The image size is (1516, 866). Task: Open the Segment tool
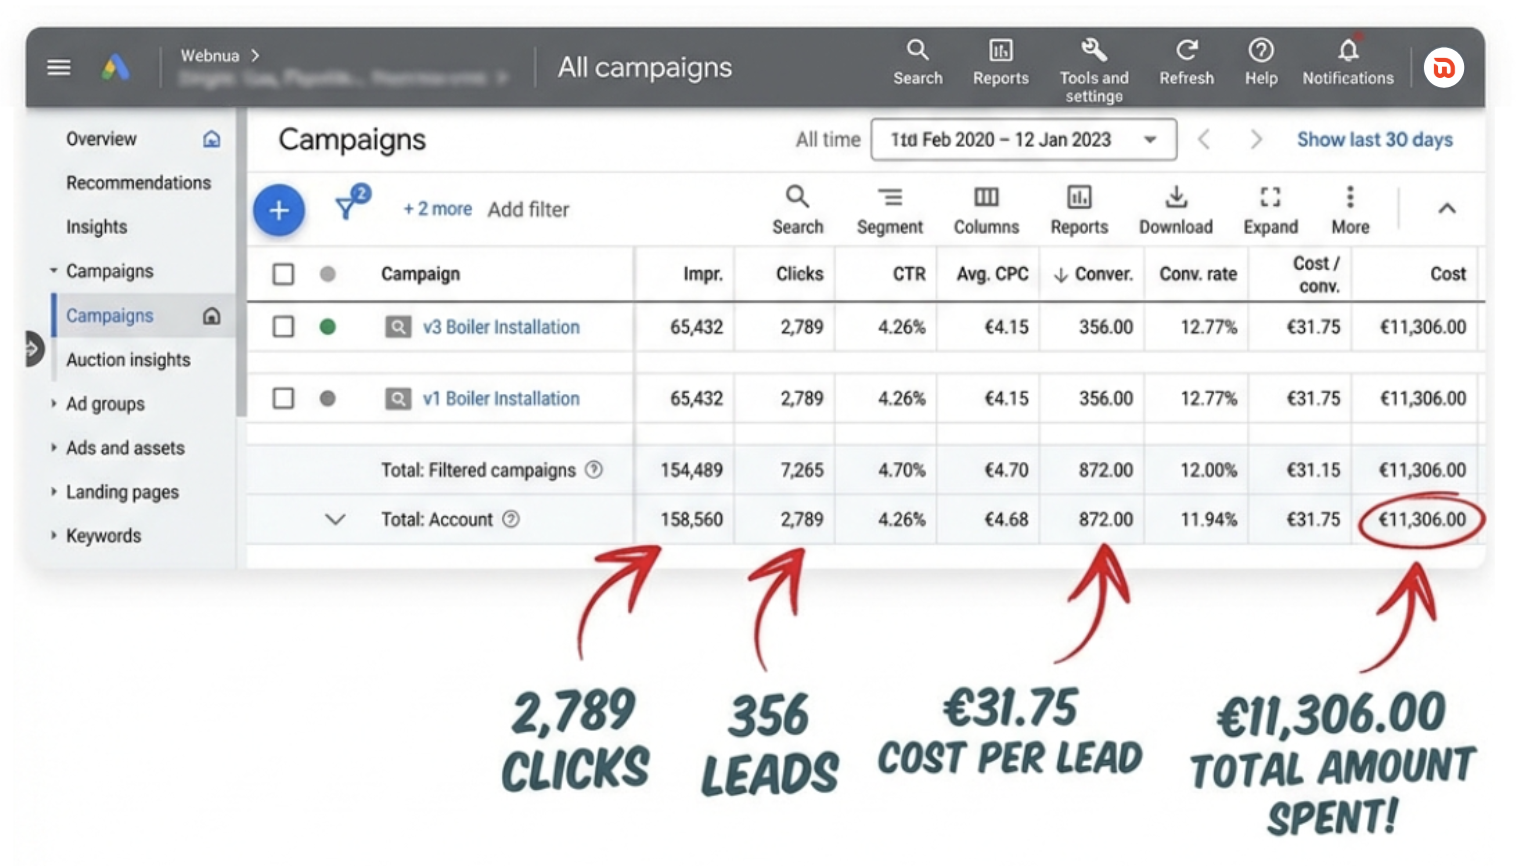pyautogui.click(x=890, y=210)
